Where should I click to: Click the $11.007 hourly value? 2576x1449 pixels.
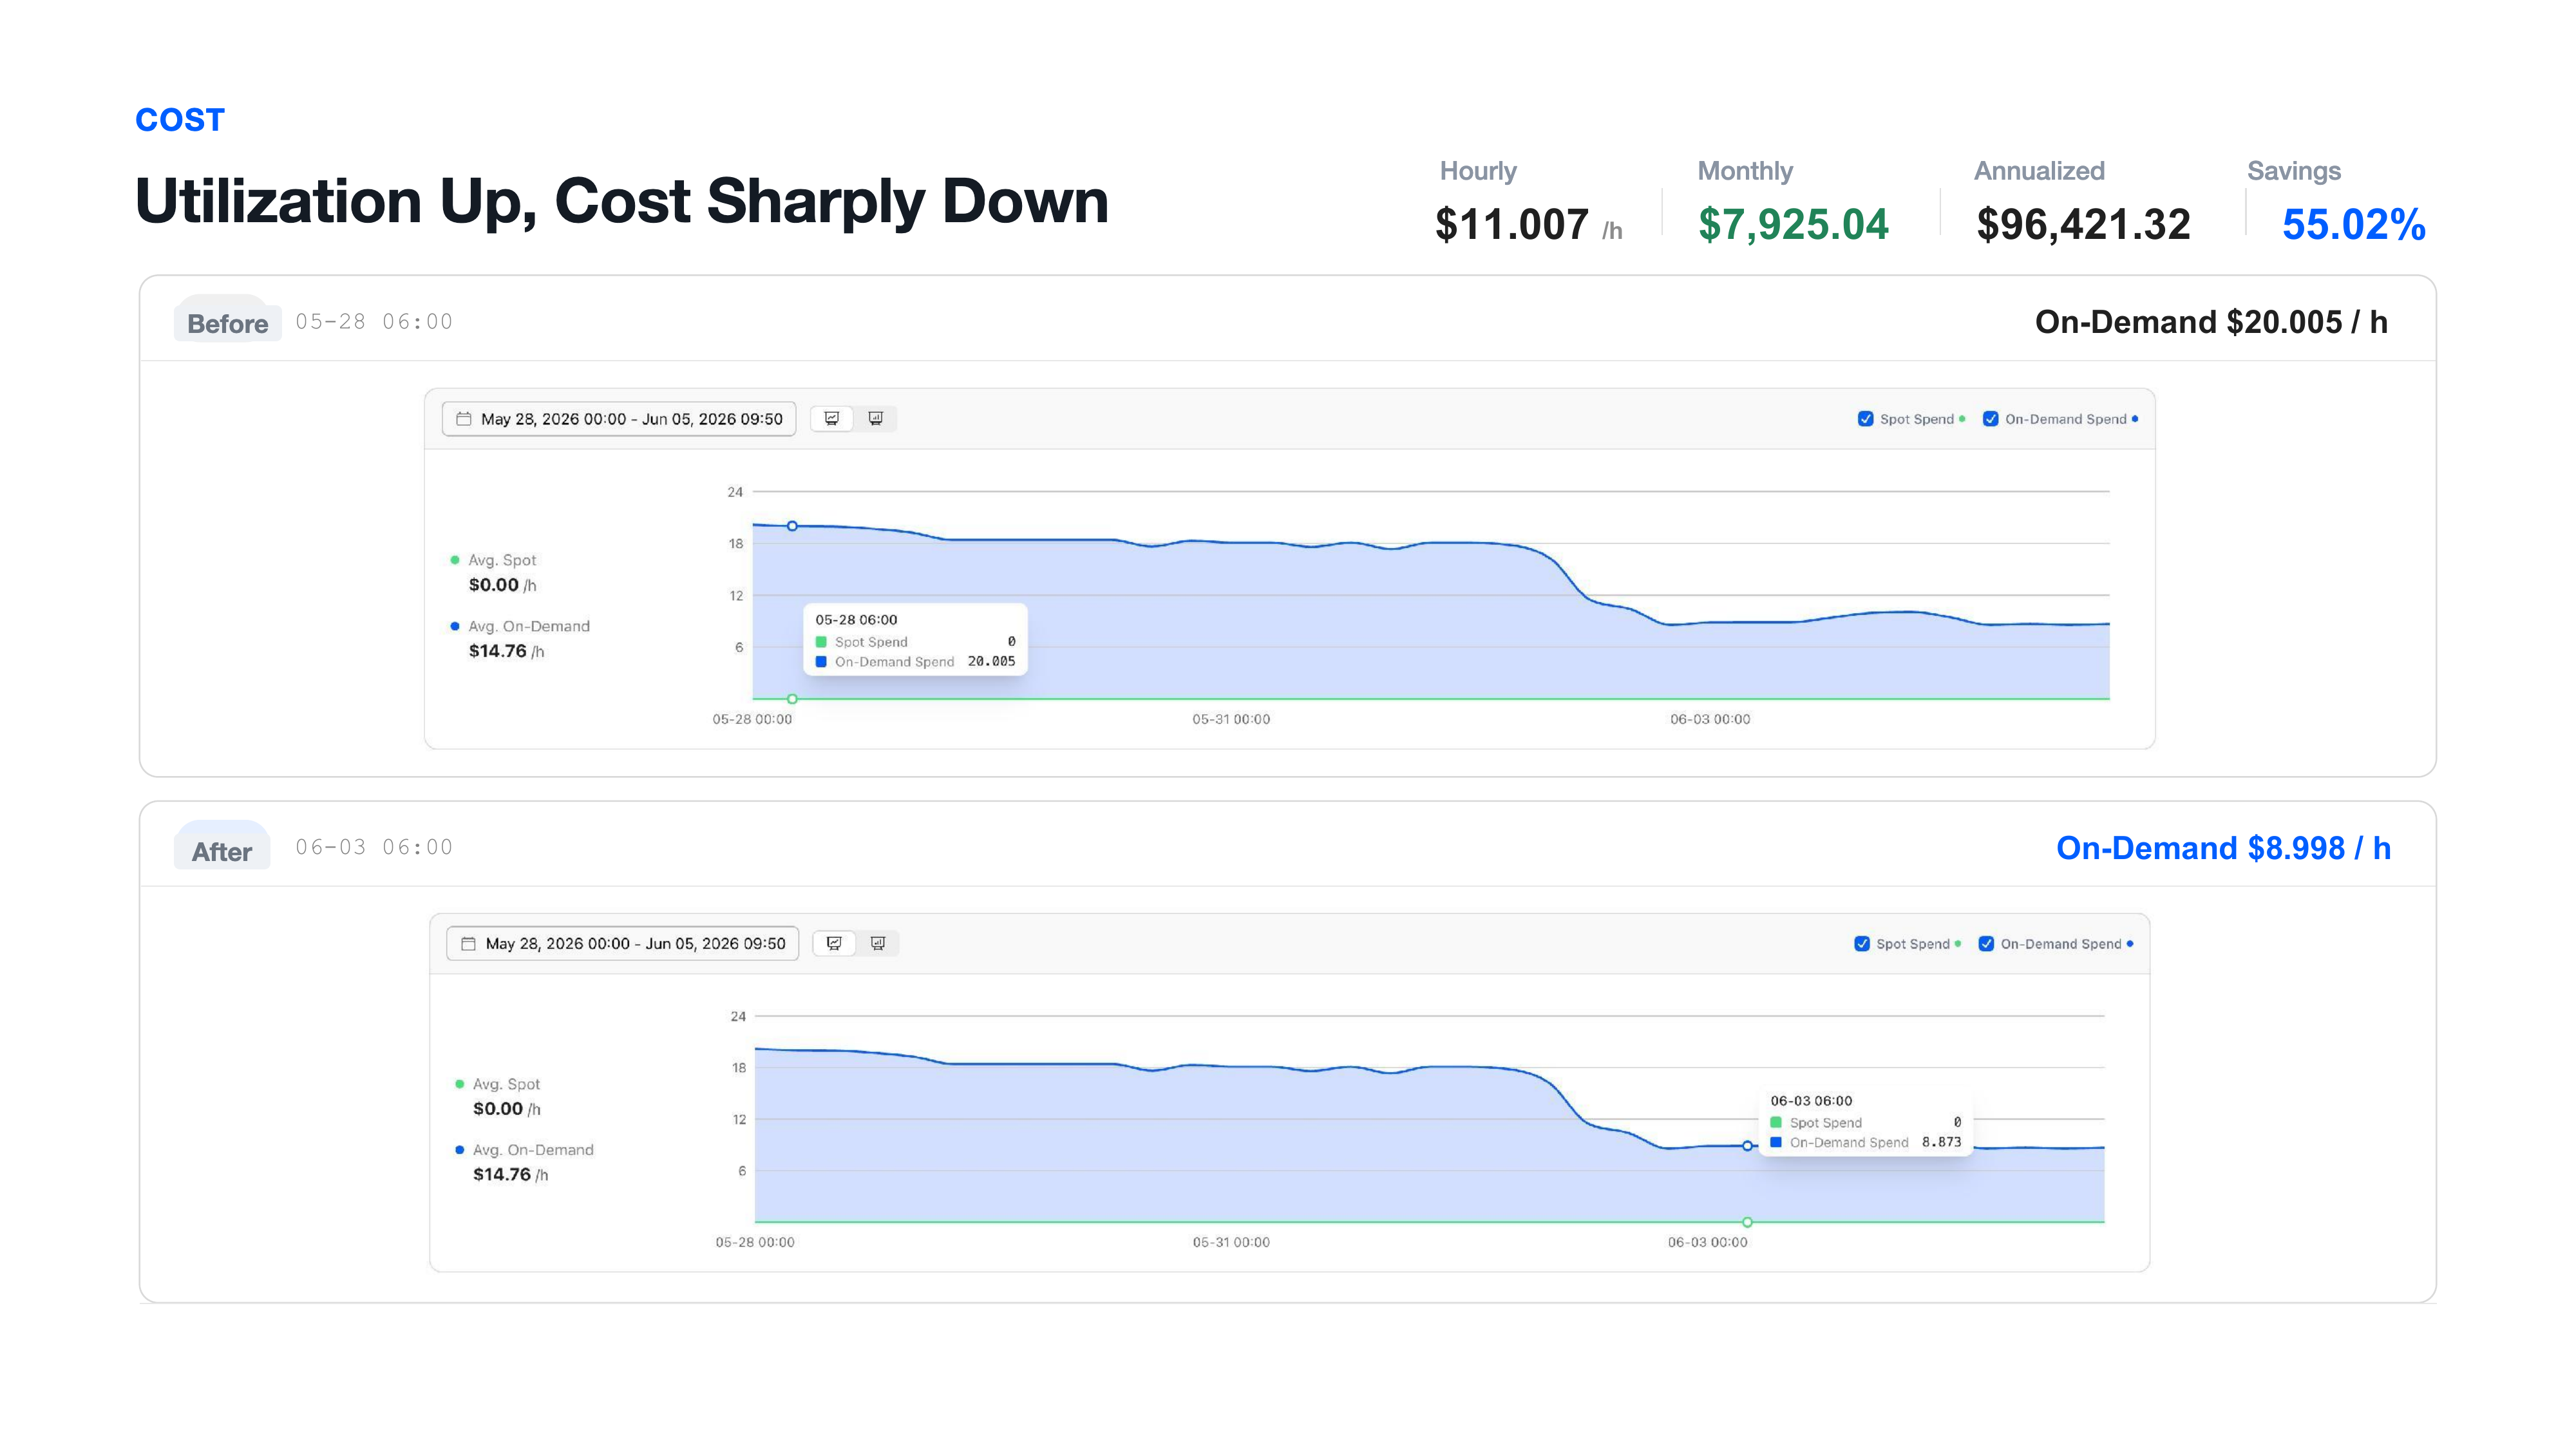(1511, 224)
